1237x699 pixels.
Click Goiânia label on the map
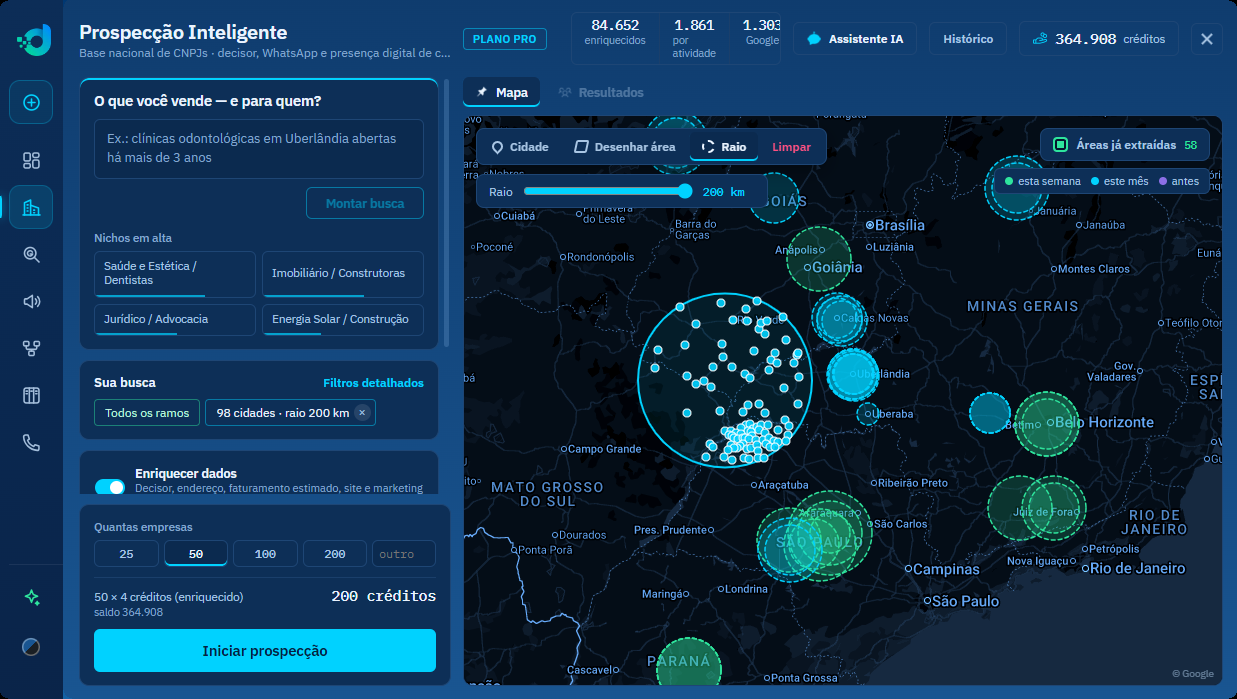[837, 267]
